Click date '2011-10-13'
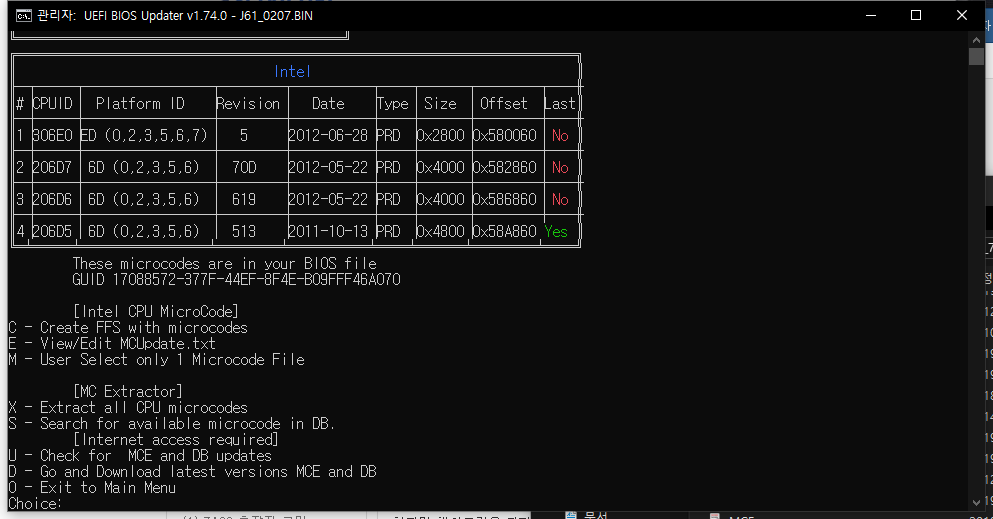993x519 pixels. 328,231
